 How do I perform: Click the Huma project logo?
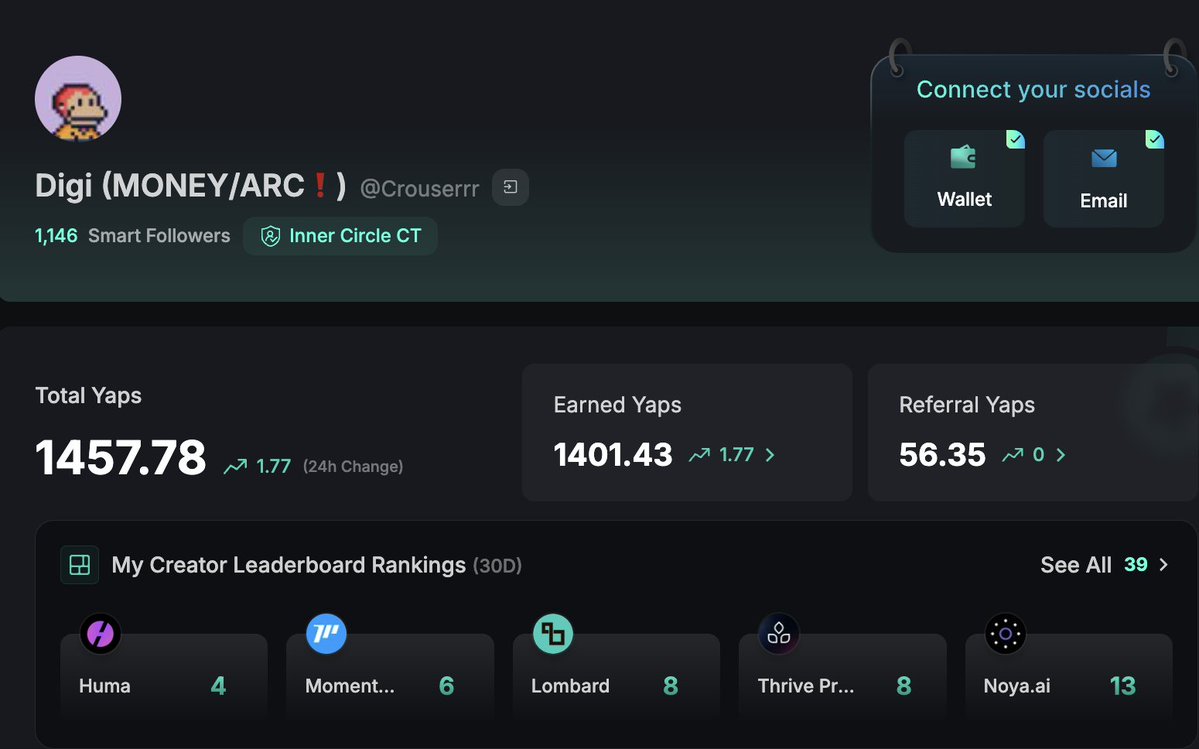click(x=100, y=634)
